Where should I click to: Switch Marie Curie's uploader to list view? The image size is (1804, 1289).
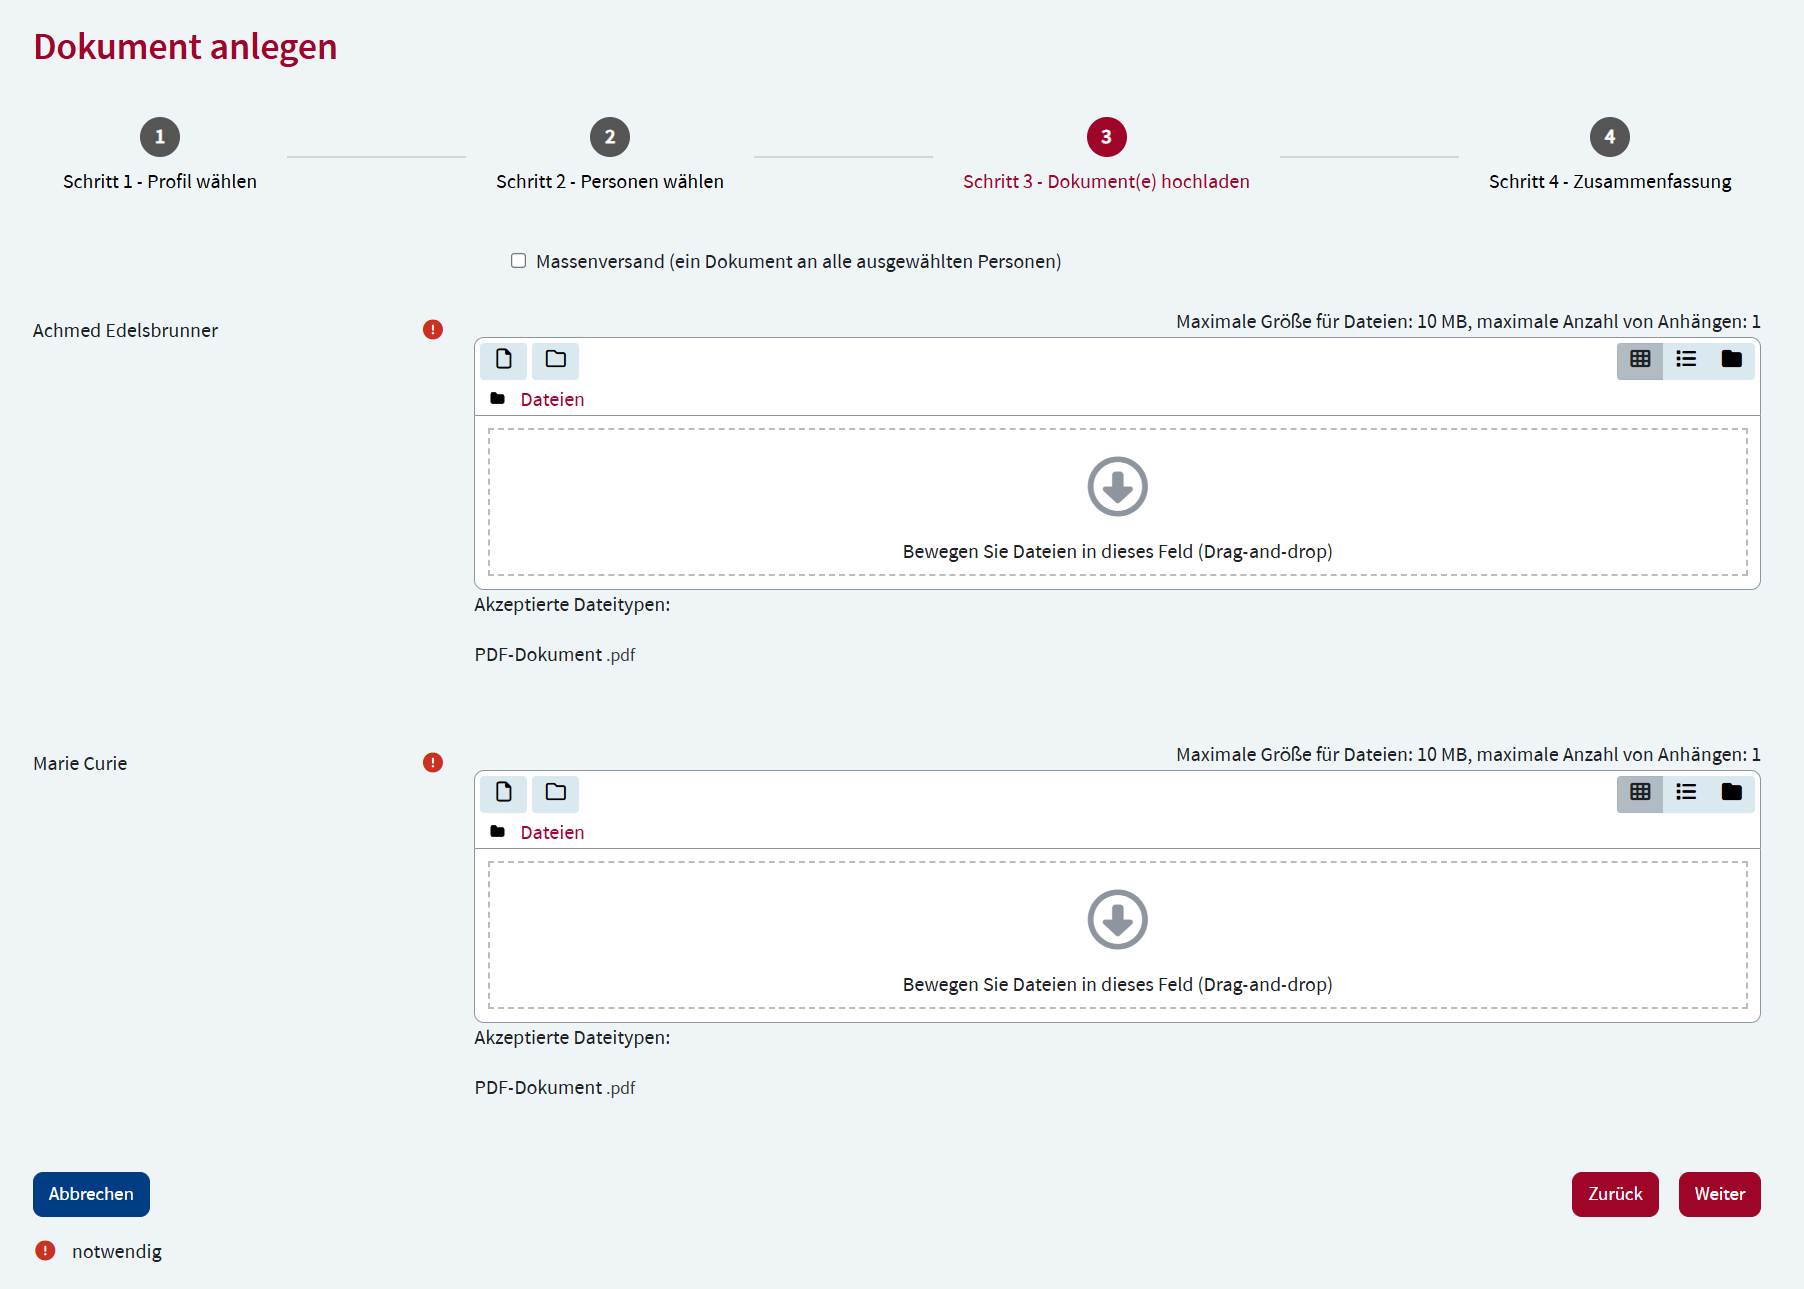1687,793
